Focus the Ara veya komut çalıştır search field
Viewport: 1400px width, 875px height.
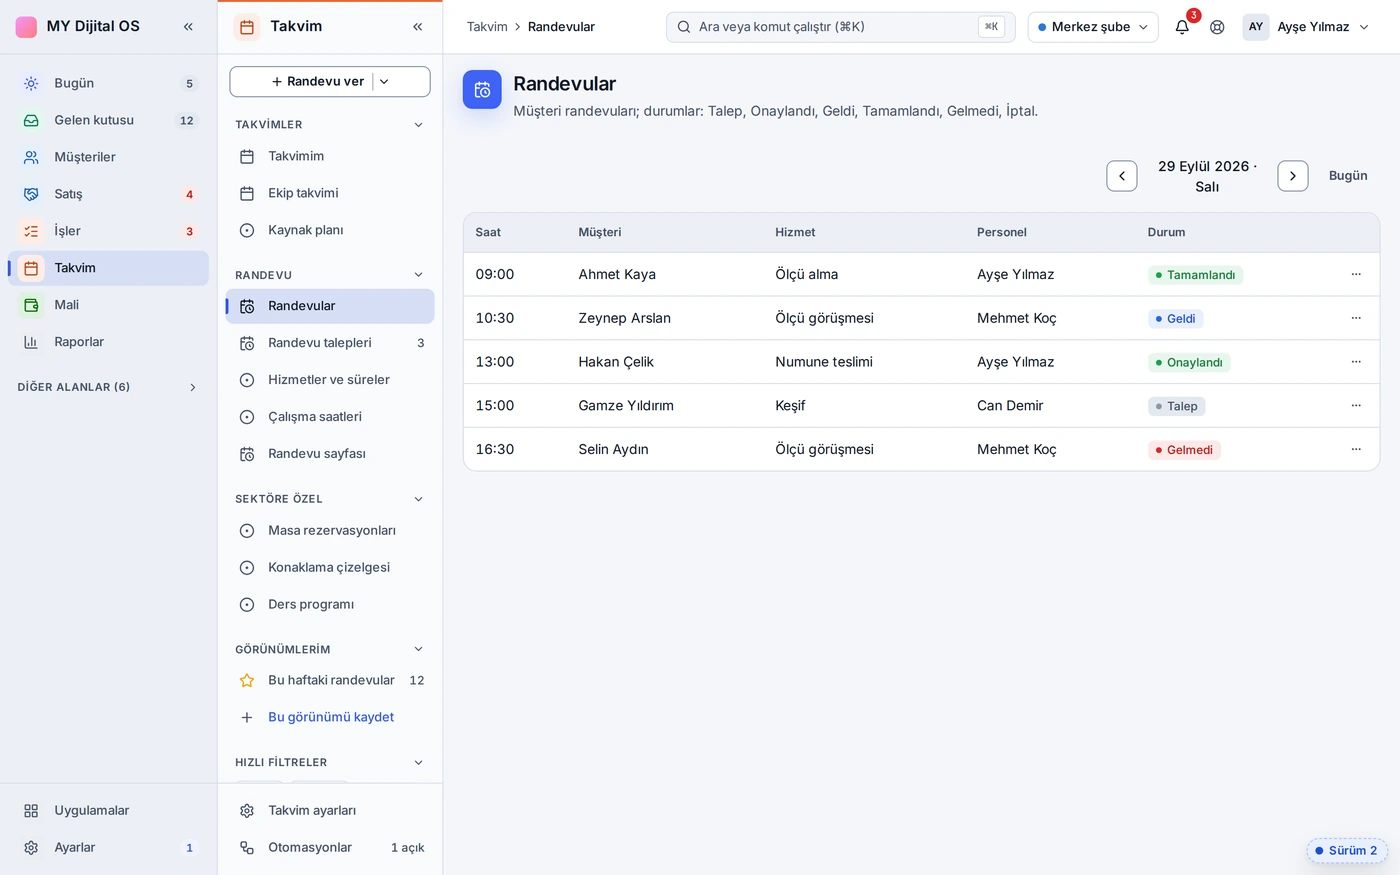840,27
